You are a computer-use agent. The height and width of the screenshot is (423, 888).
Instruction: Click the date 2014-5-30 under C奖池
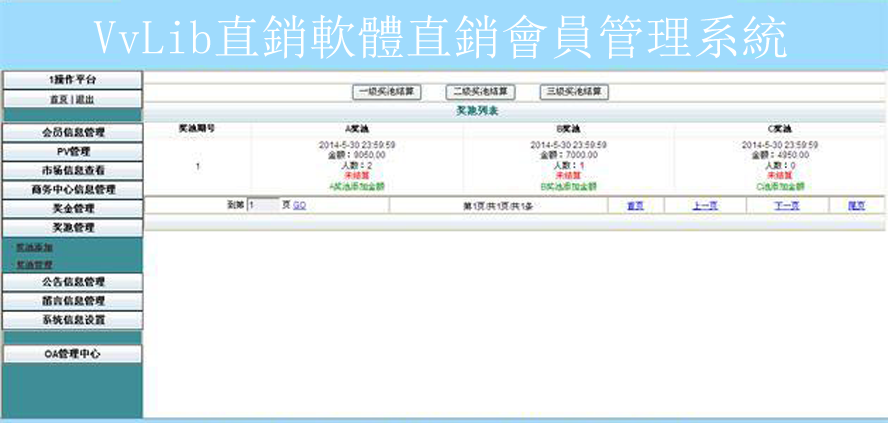(x=780, y=145)
